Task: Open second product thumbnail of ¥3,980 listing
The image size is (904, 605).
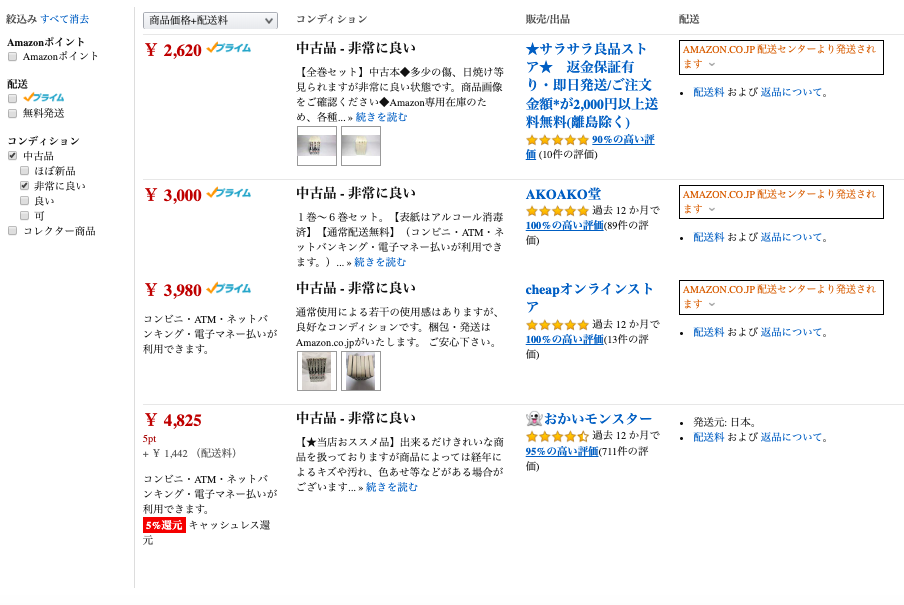Action: [360, 371]
